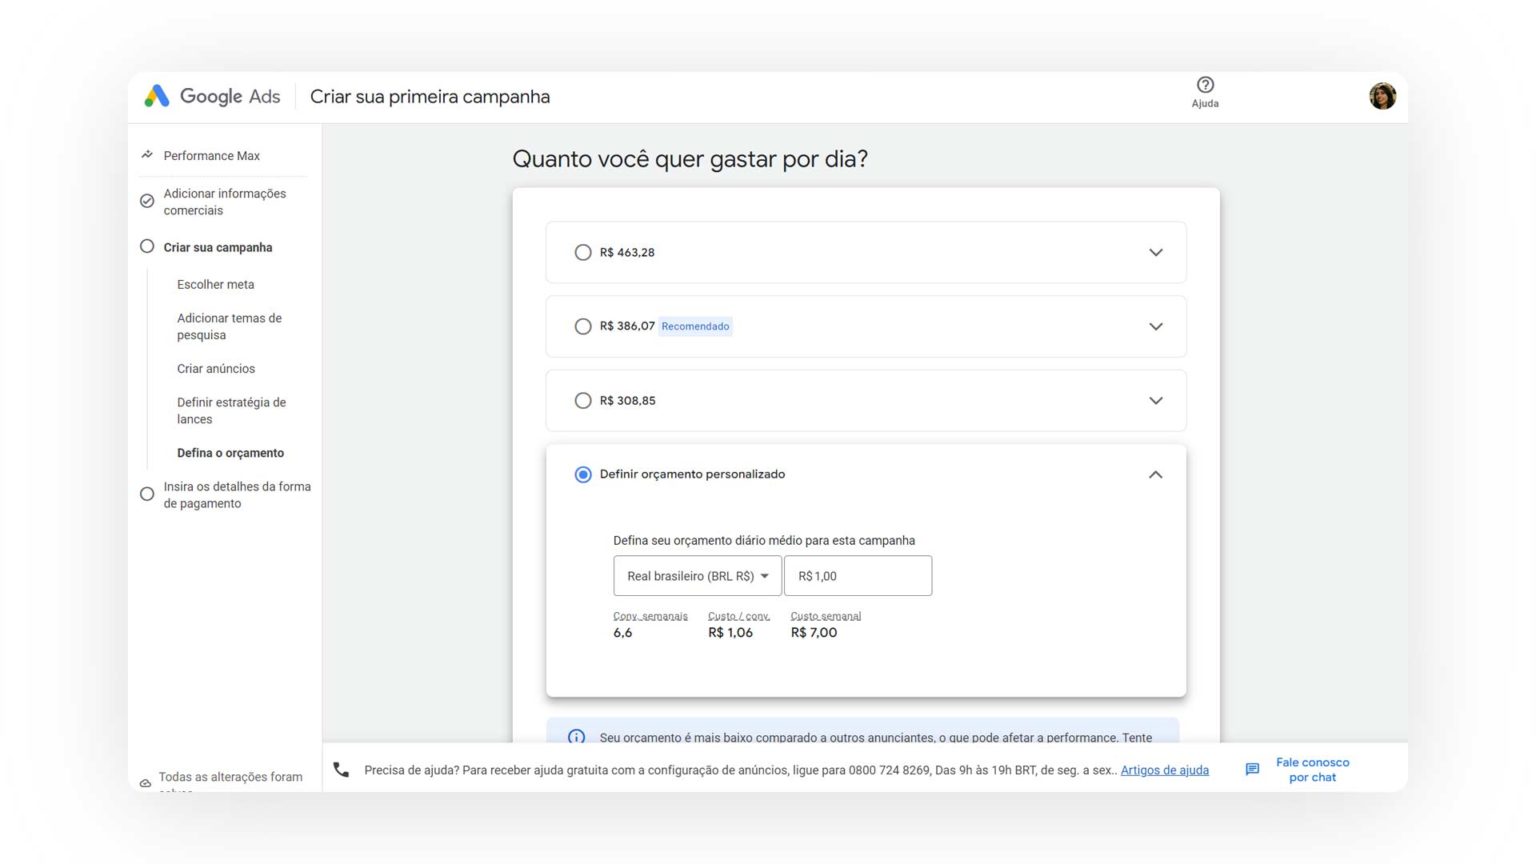Image resolution: width=1536 pixels, height=864 pixels.
Task: Click Performance Max in the sidebar
Action: coord(211,155)
